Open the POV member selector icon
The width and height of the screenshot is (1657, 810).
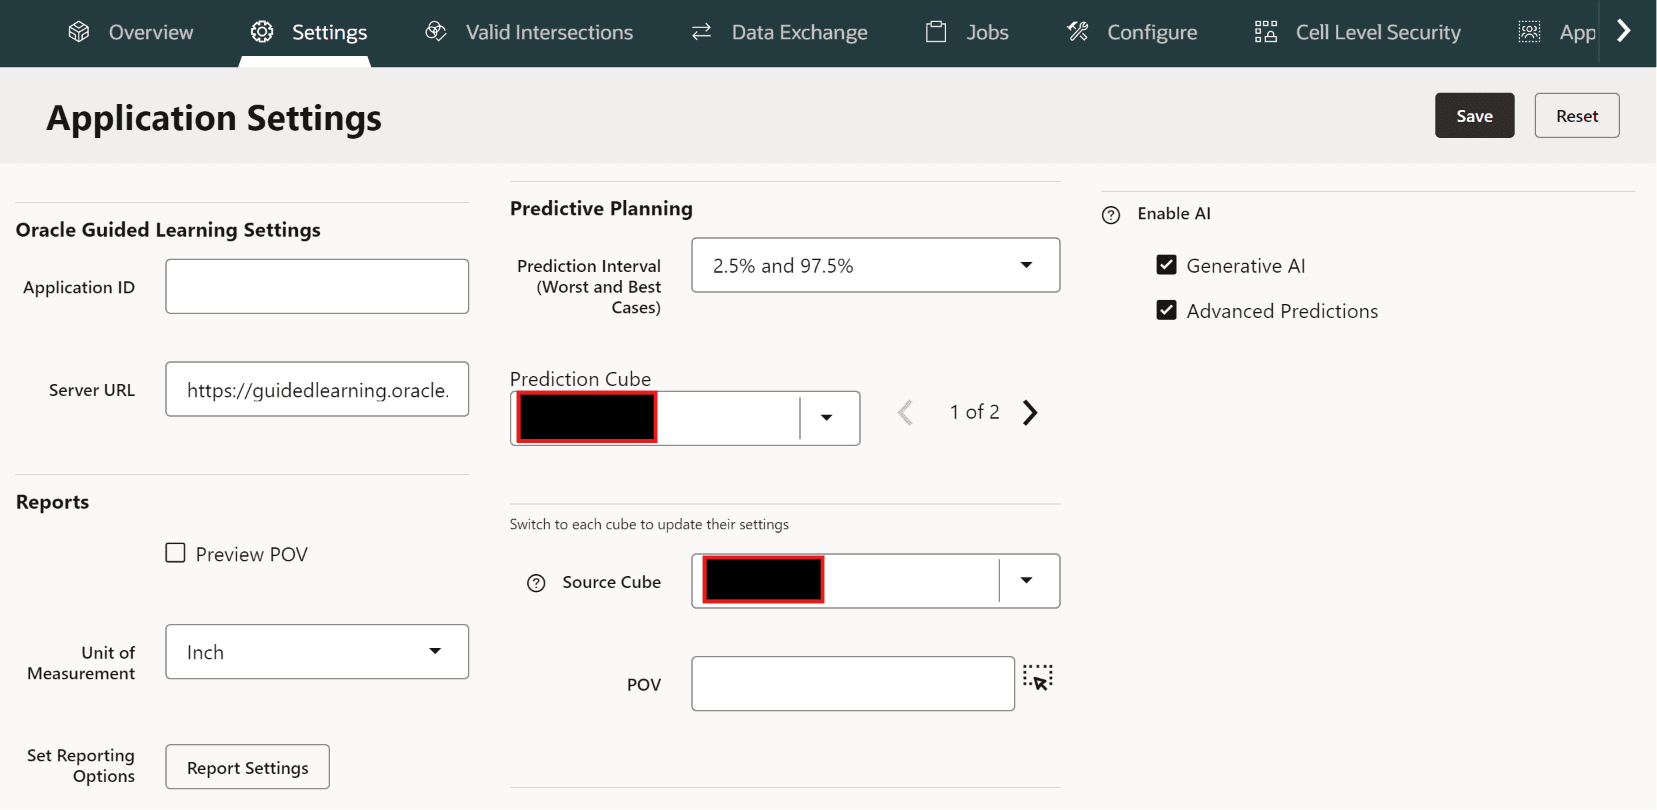[x=1038, y=678]
